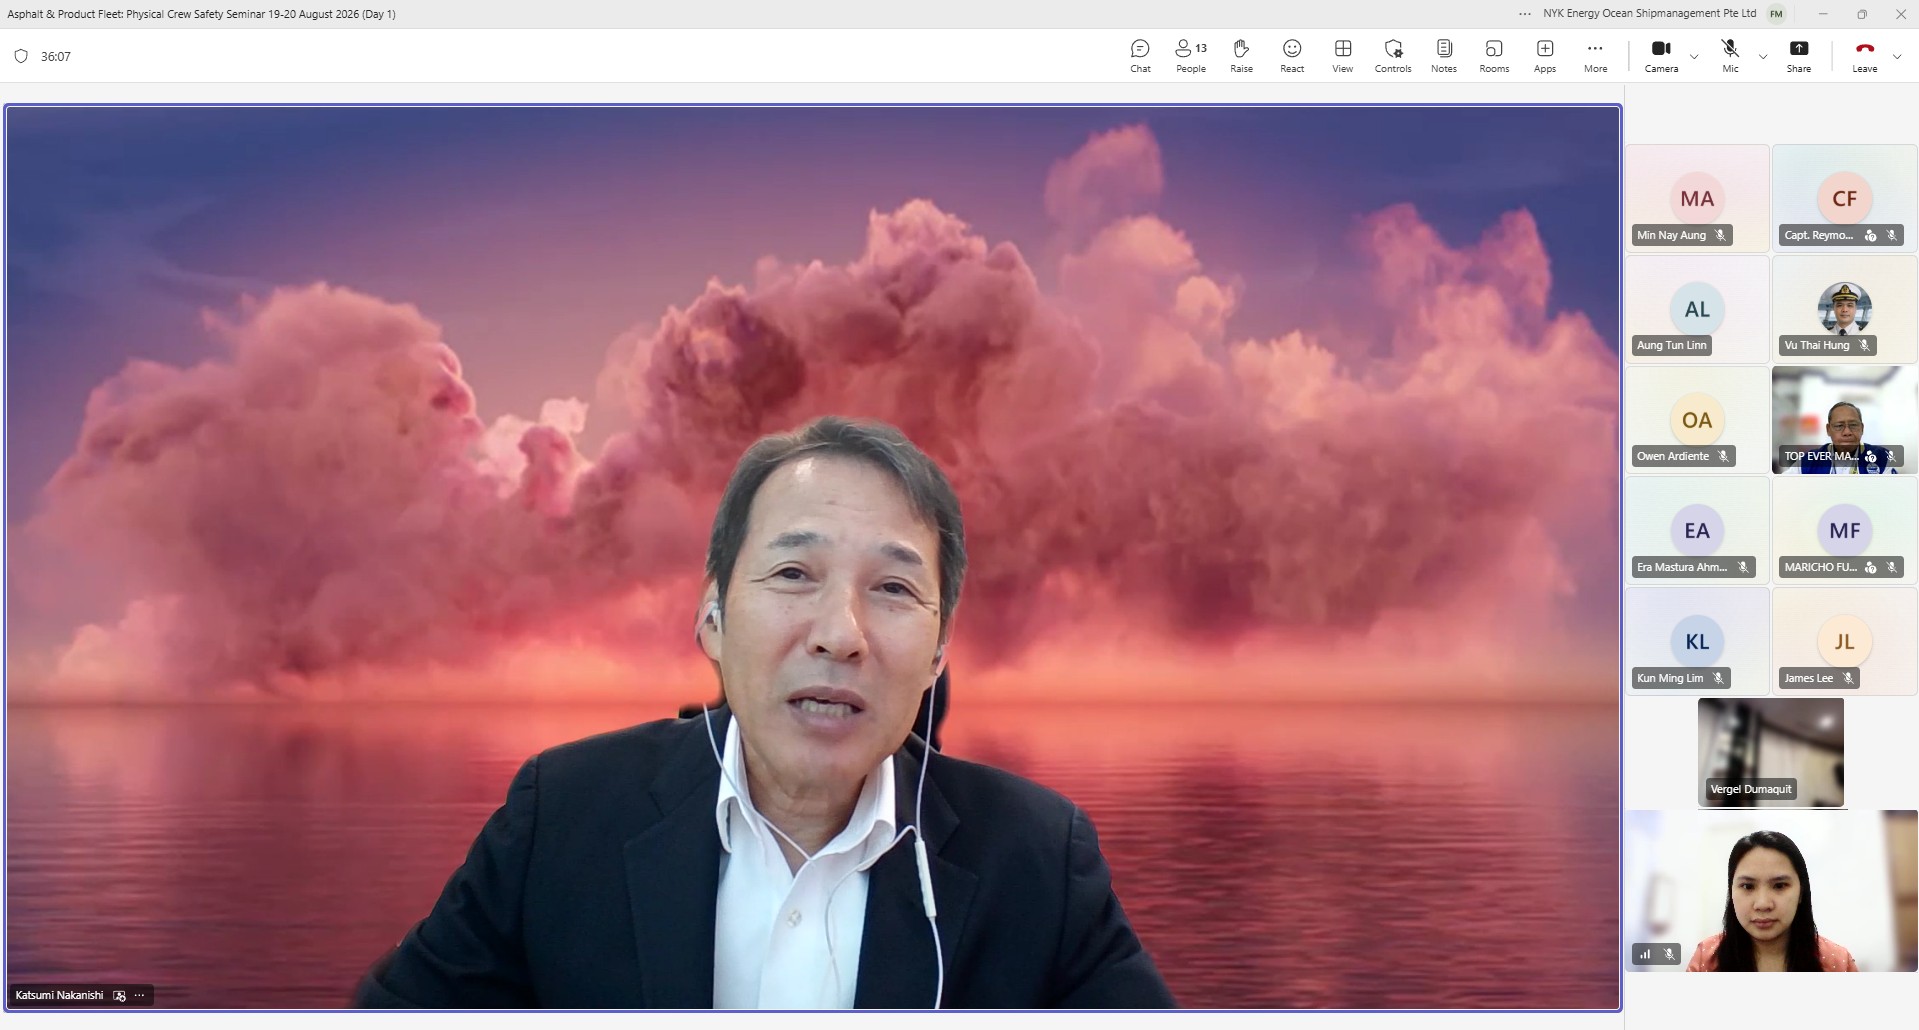1919x1030 pixels.
Task: Open the Chat panel
Action: (x=1140, y=56)
